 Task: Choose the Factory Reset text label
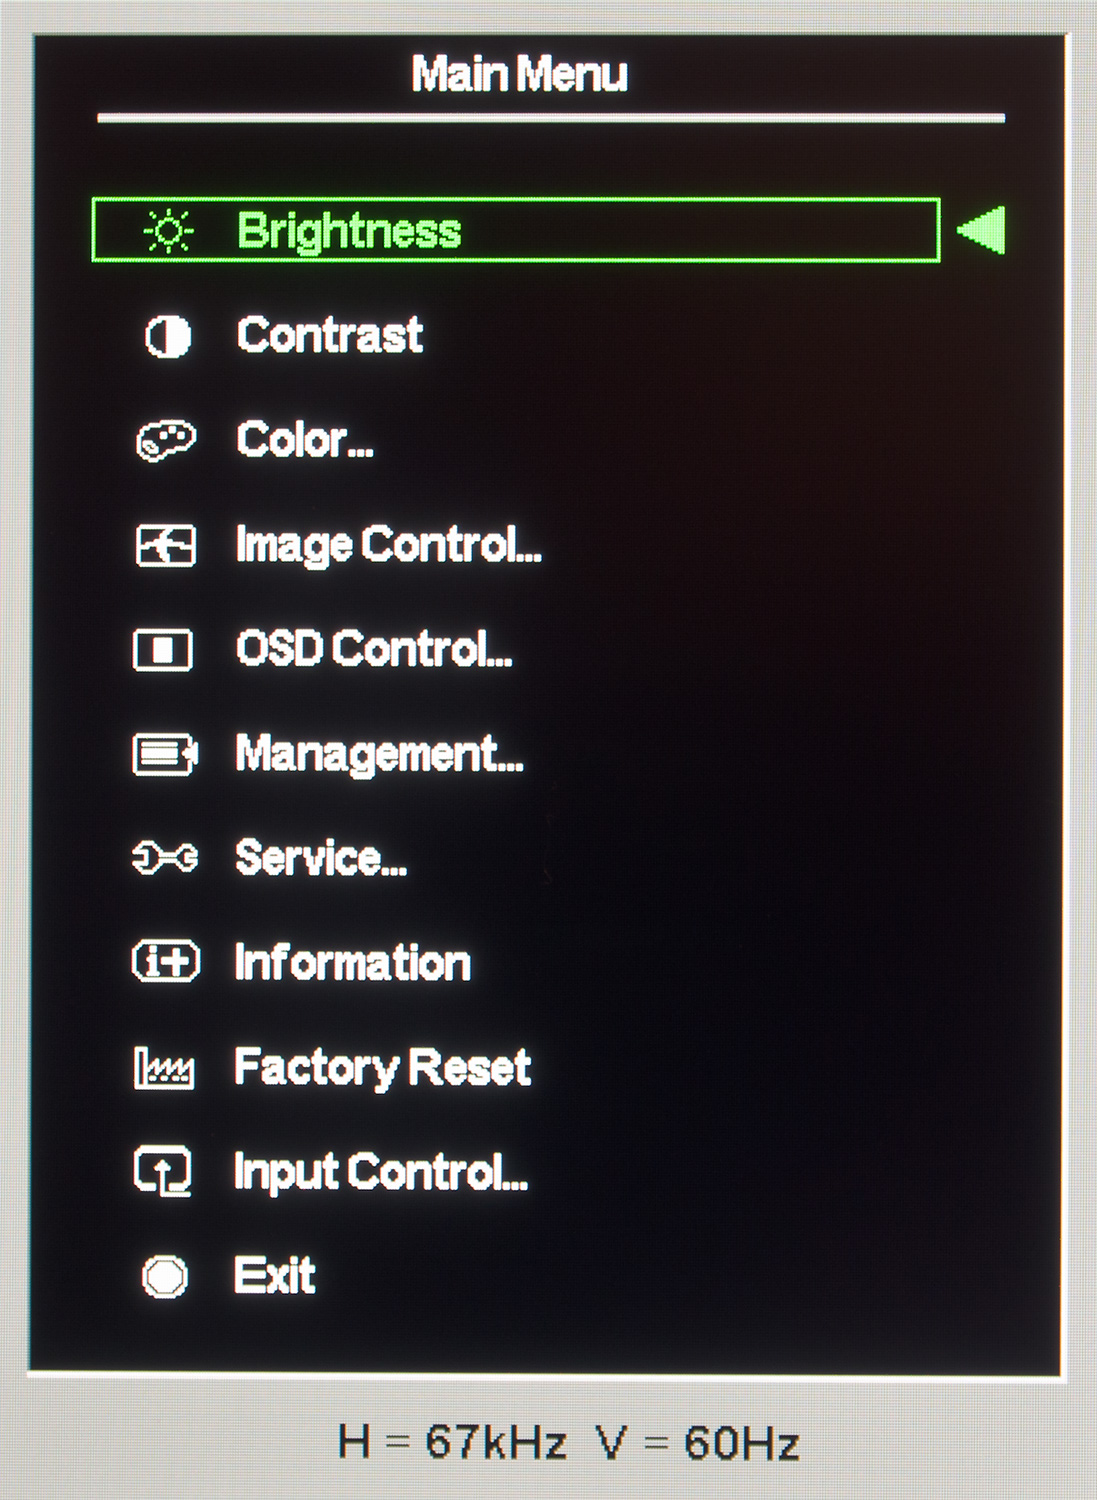coord(382,1067)
